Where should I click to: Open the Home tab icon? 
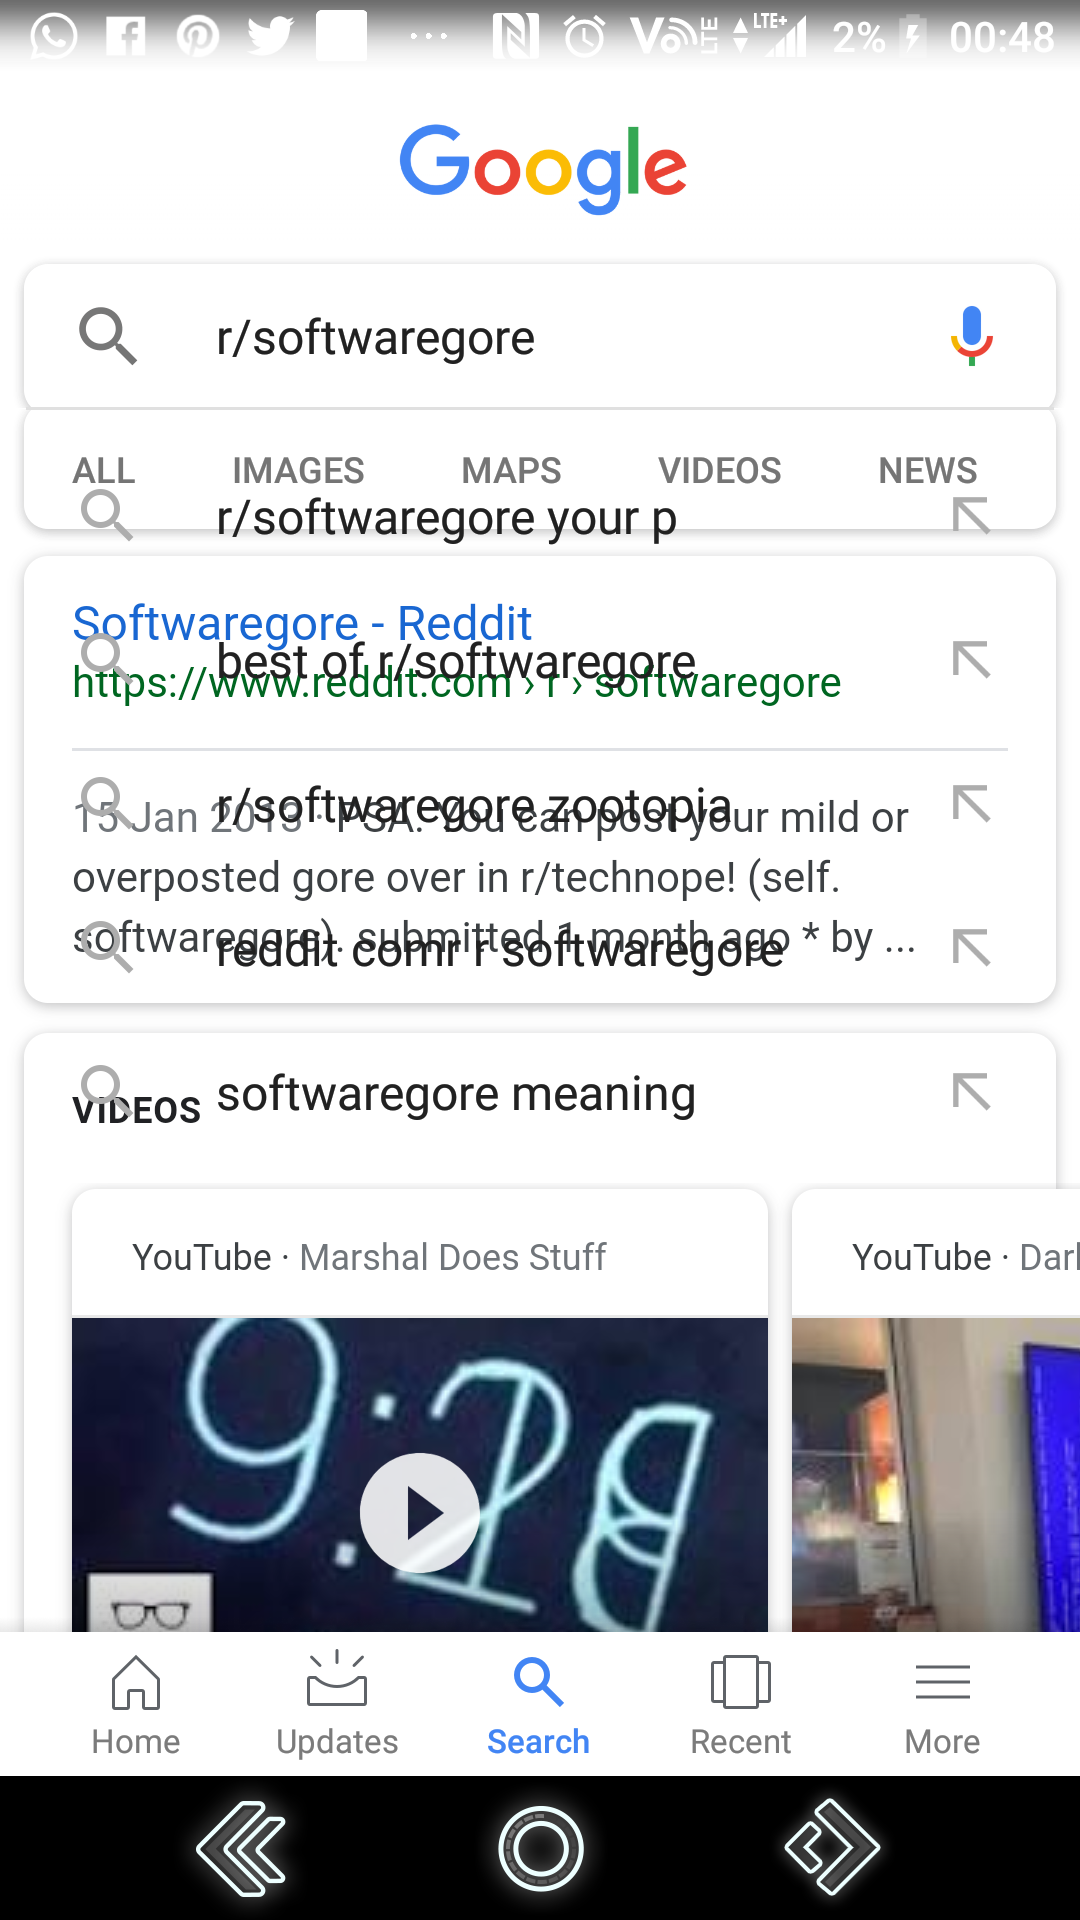(x=136, y=1683)
